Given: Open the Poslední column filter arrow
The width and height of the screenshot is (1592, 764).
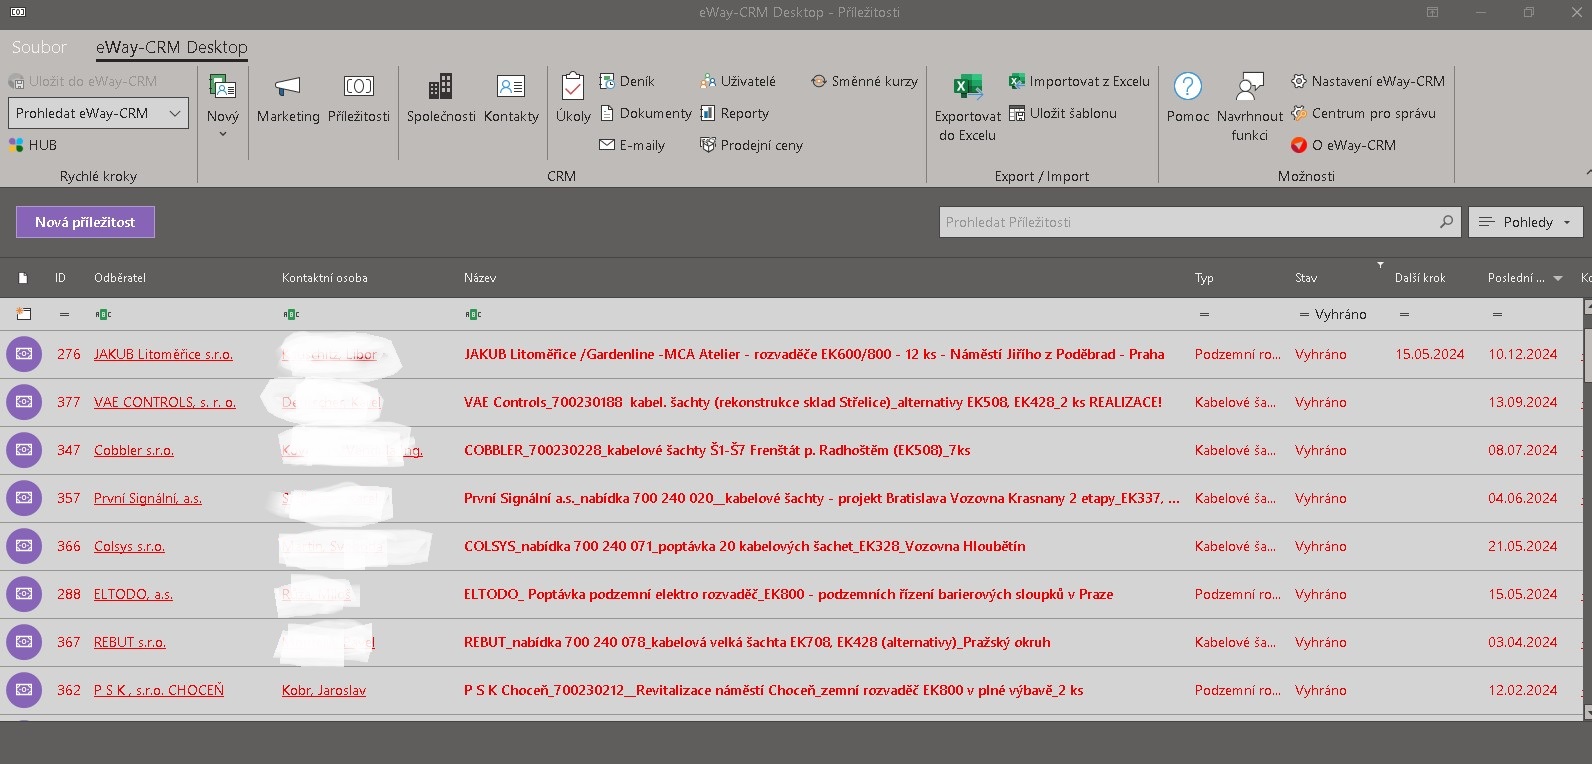Looking at the screenshot, I should click(x=1558, y=279).
